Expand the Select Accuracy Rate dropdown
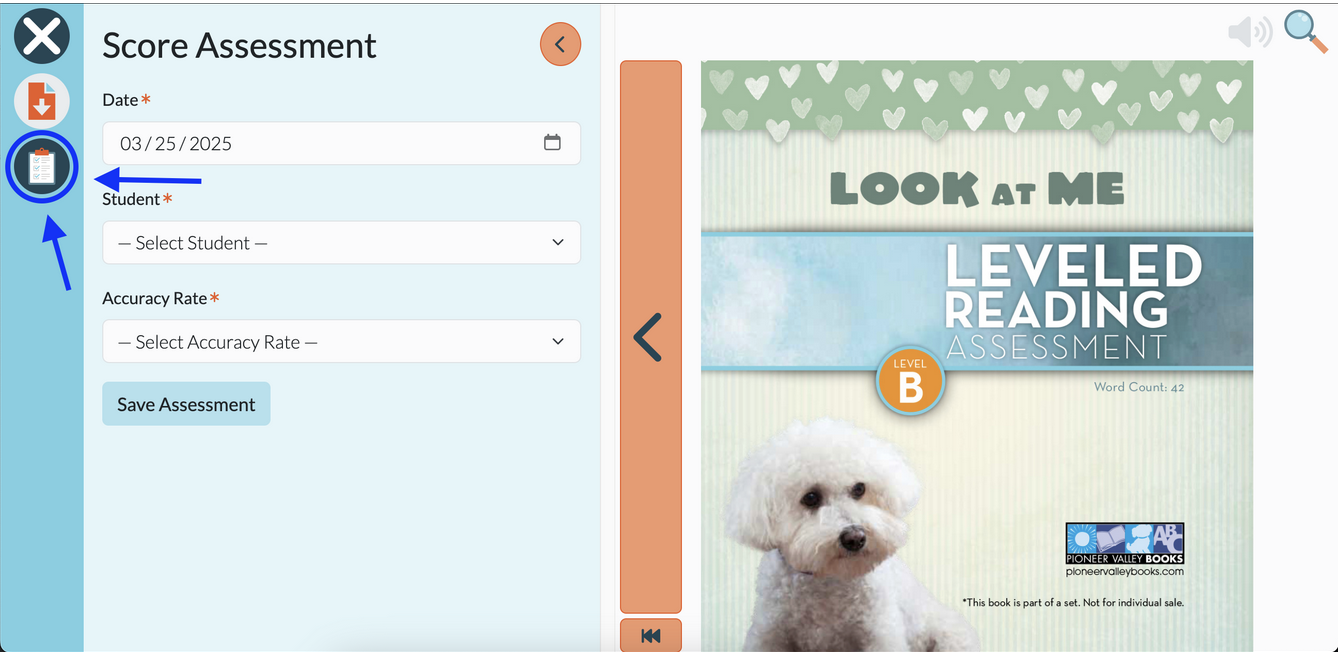This screenshot has width=1338, height=652. coord(341,342)
